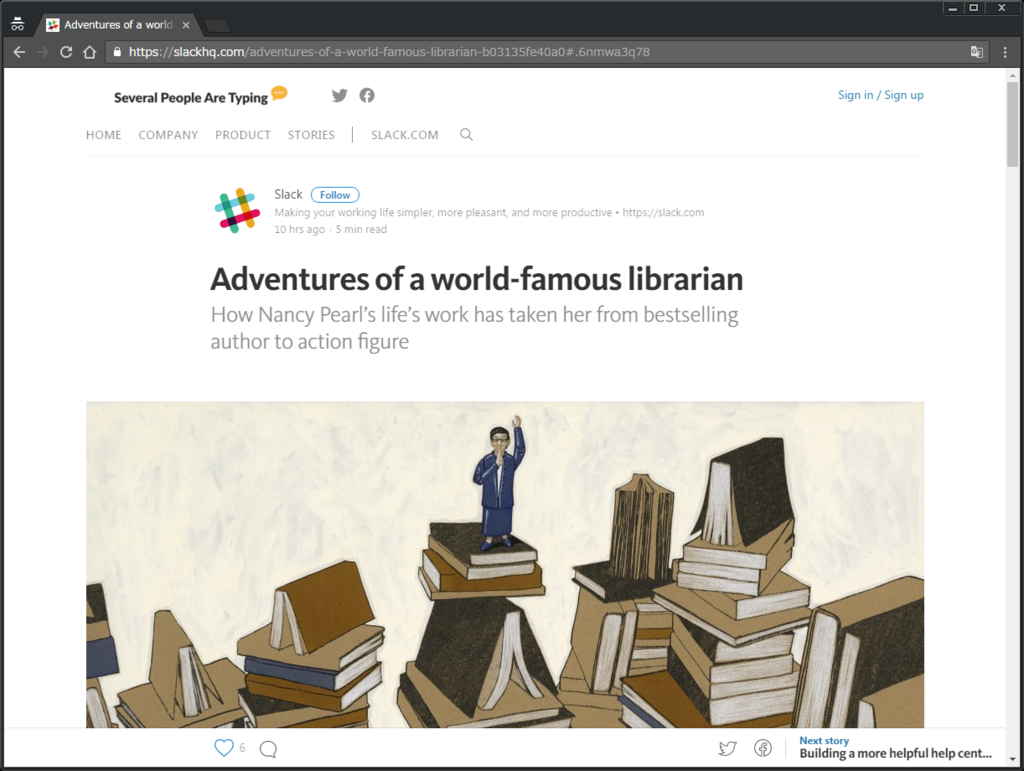Viewport: 1024px width, 771px height.
Task: Click the Twitter icon in the site header
Action: pyautogui.click(x=340, y=95)
